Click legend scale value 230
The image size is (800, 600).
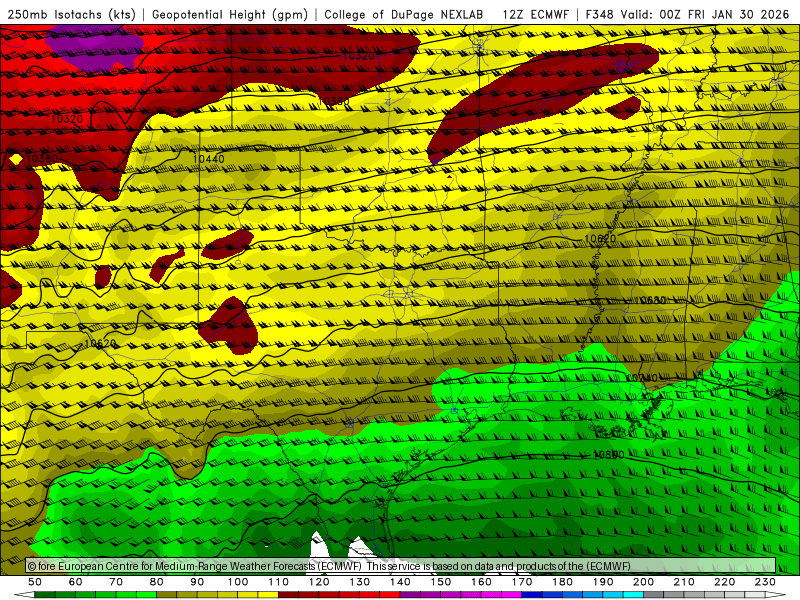coord(765,582)
